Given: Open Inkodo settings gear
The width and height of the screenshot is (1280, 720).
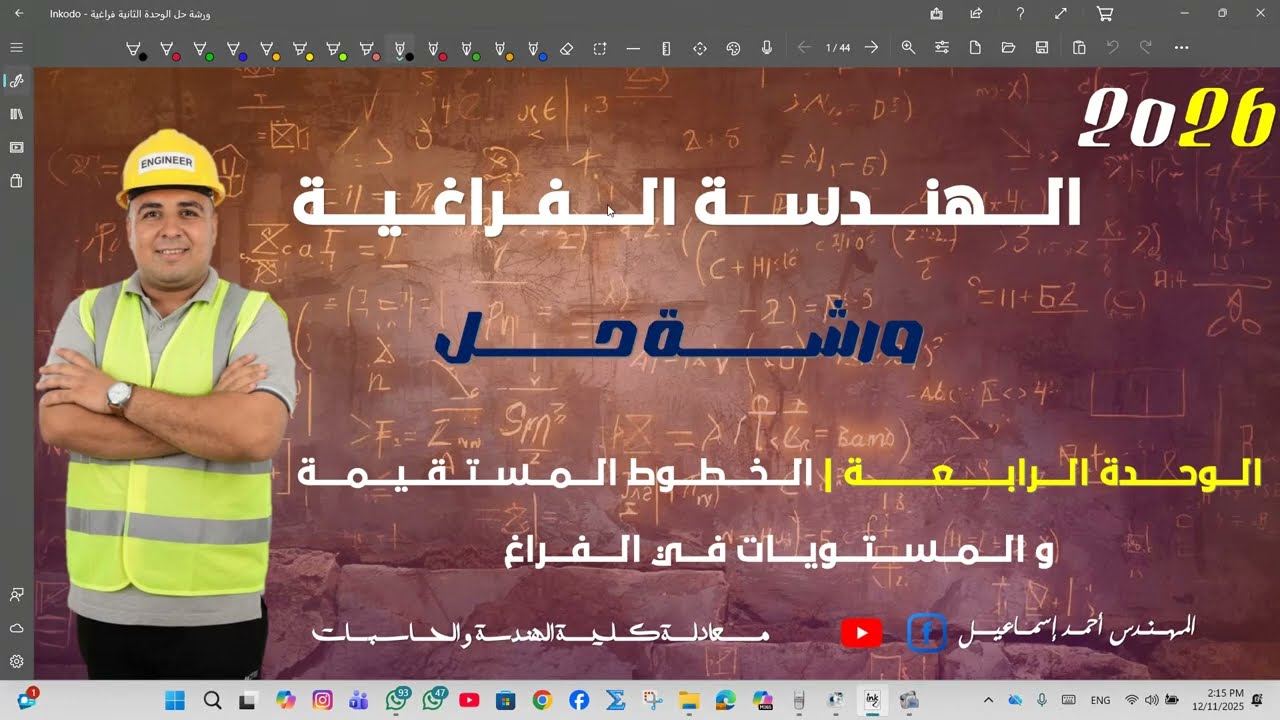Looking at the screenshot, I should (x=16, y=661).
